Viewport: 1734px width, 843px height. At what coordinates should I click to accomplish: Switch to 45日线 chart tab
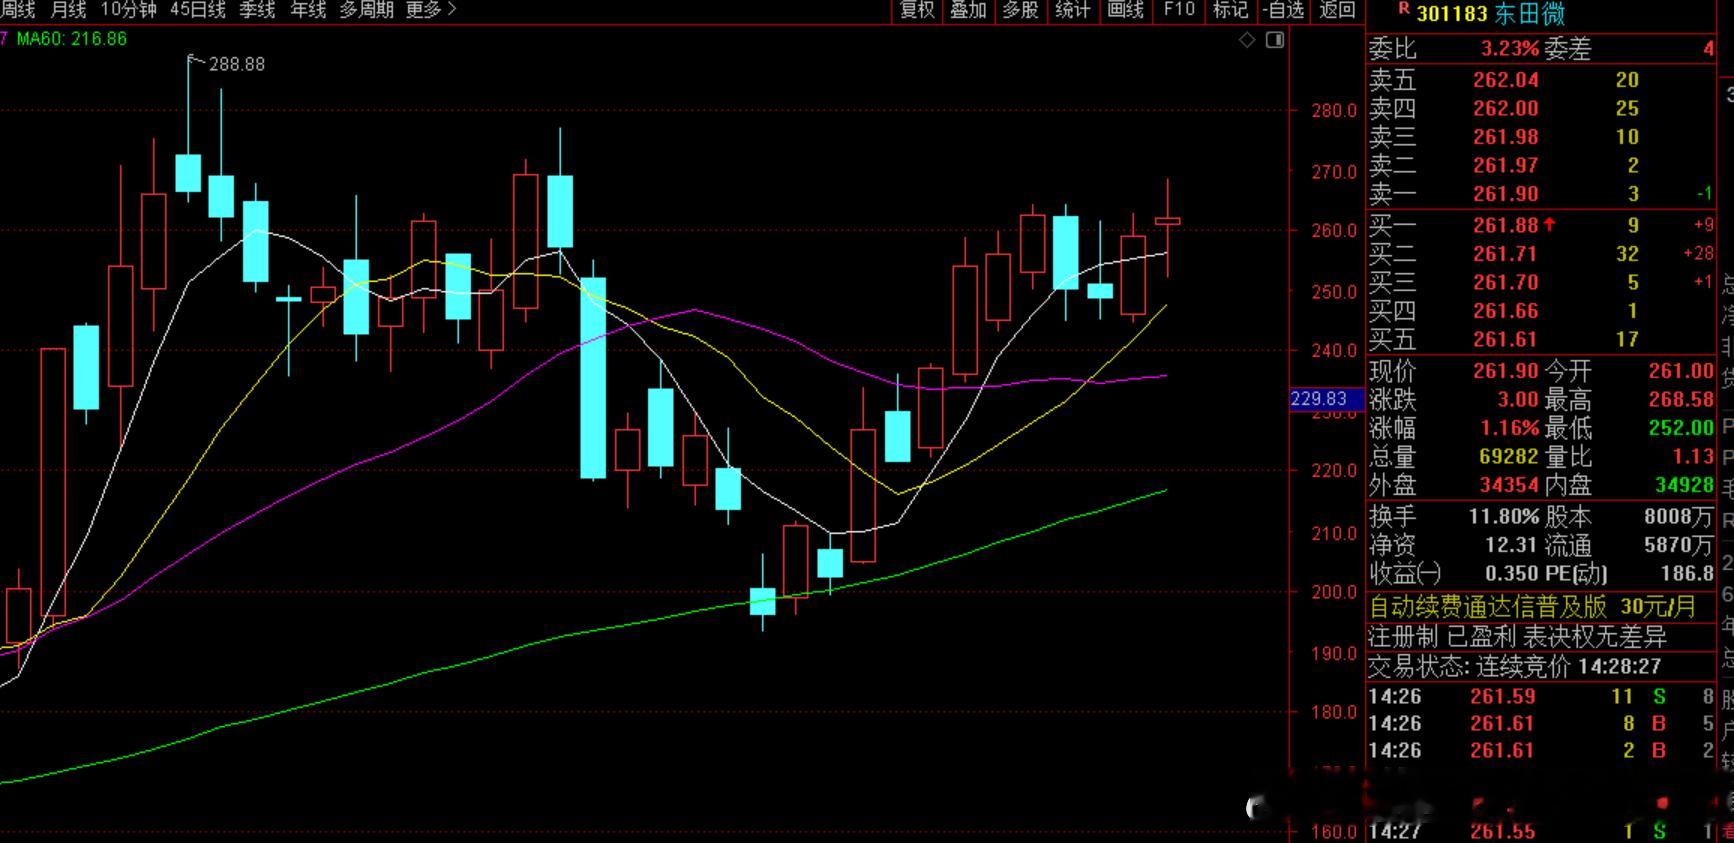pyautogui.click(x=198, y=10)
